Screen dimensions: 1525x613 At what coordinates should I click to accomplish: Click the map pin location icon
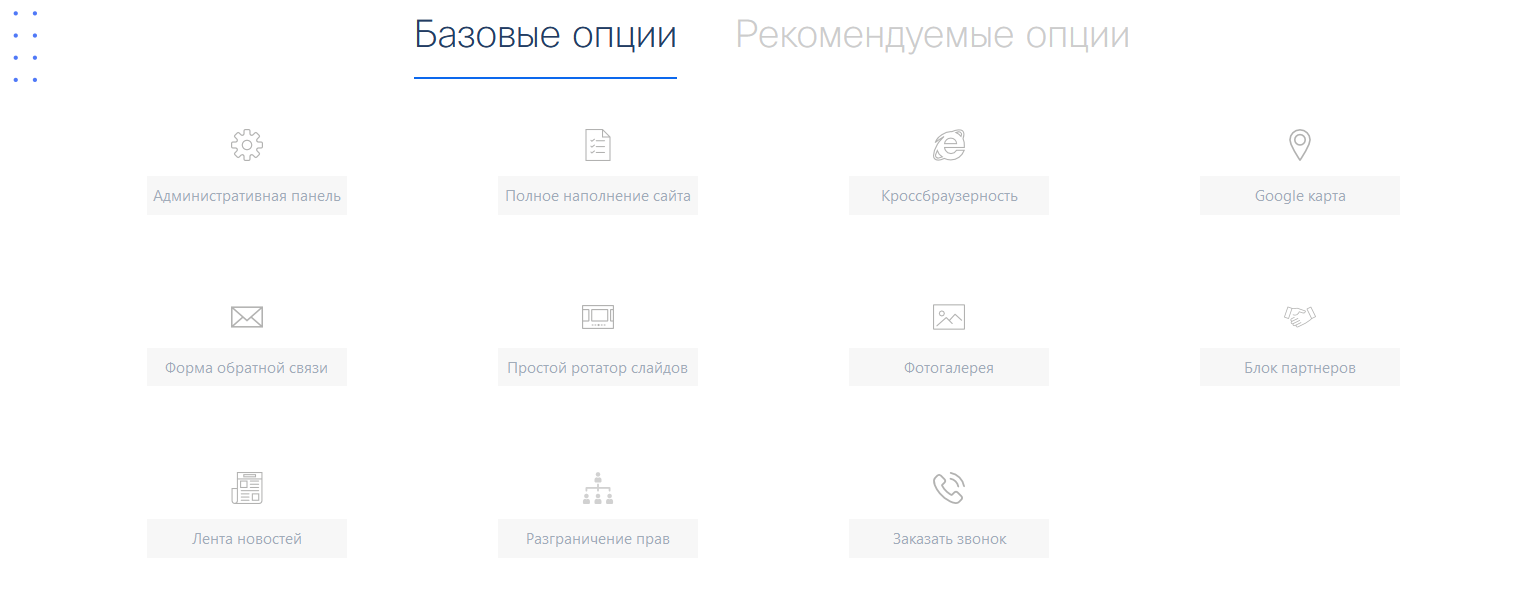click(x=1299, y=145)
